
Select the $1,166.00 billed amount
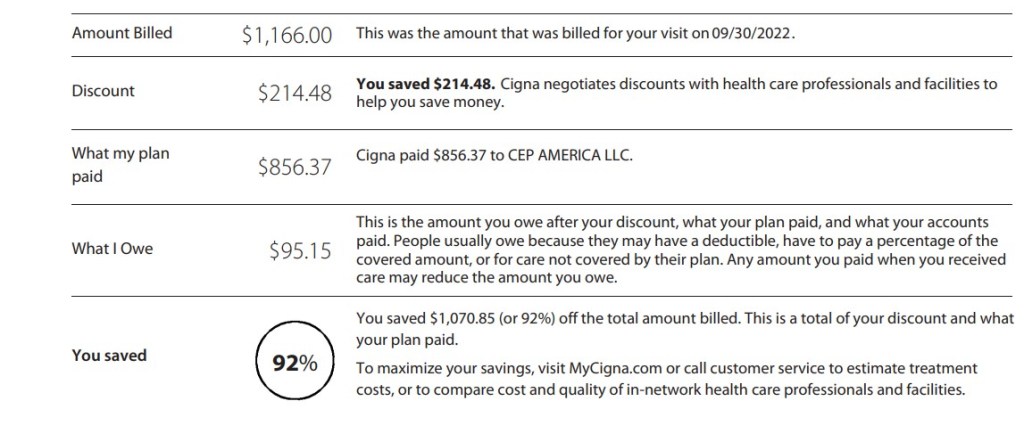[x=286, y=35]
